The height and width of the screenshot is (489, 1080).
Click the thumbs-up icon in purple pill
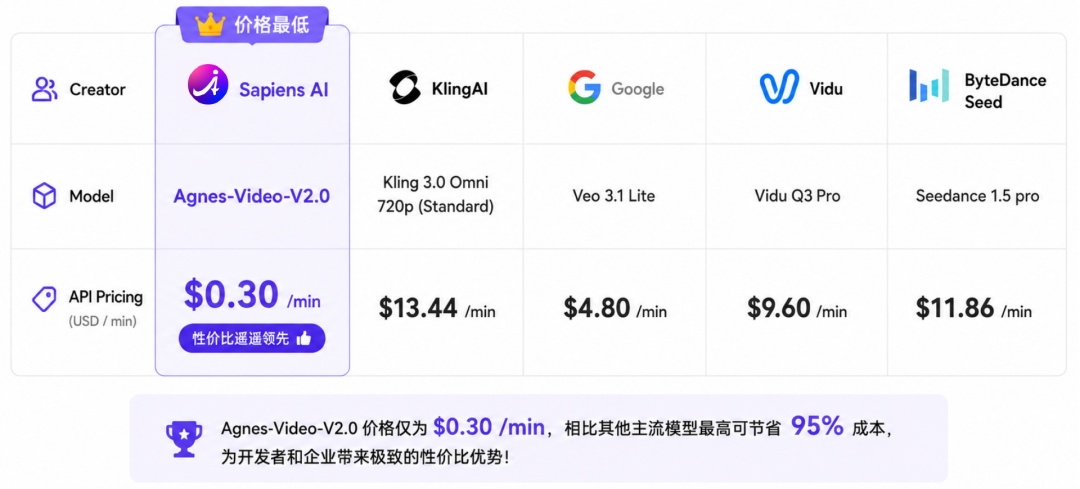coord(303,338)
